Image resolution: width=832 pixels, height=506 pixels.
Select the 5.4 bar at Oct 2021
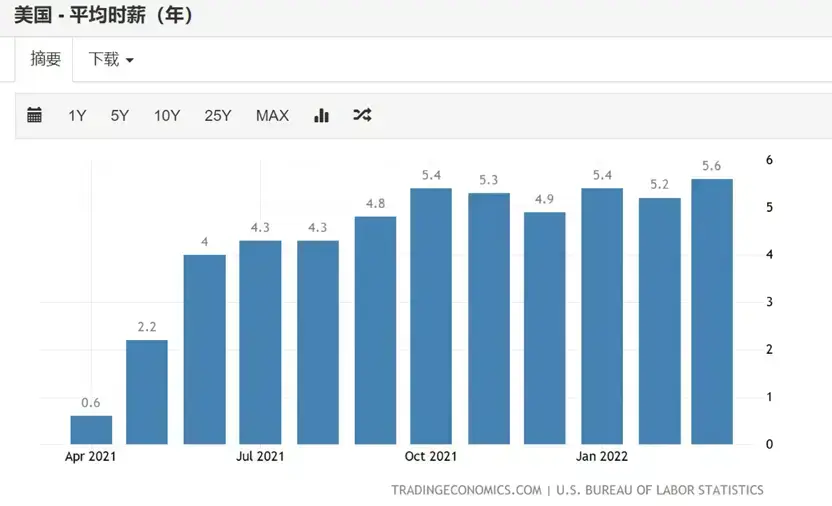(431, 316)
